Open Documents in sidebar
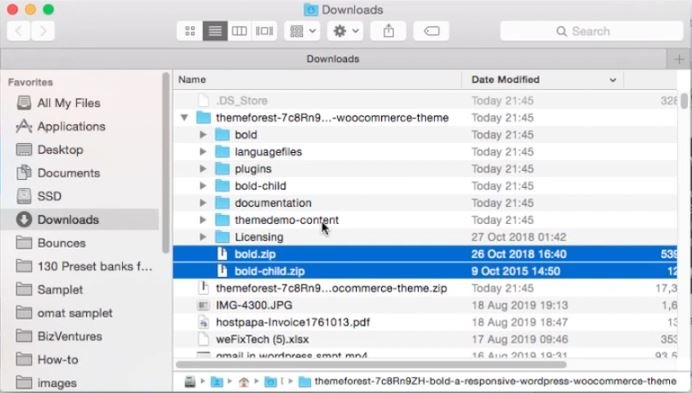The height and width of the screenshot is (393, 692). 68,173
